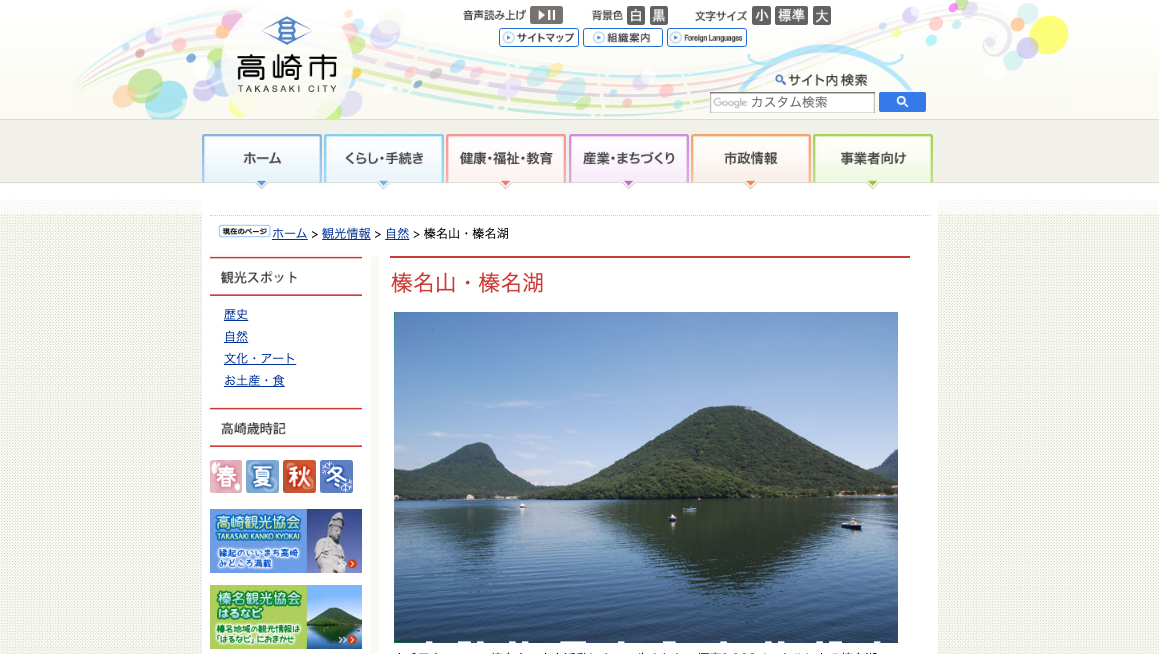This screenshot has width=1159, height=654.
Task: Click the autumn (秋) season icon
Action: [299, 477]
